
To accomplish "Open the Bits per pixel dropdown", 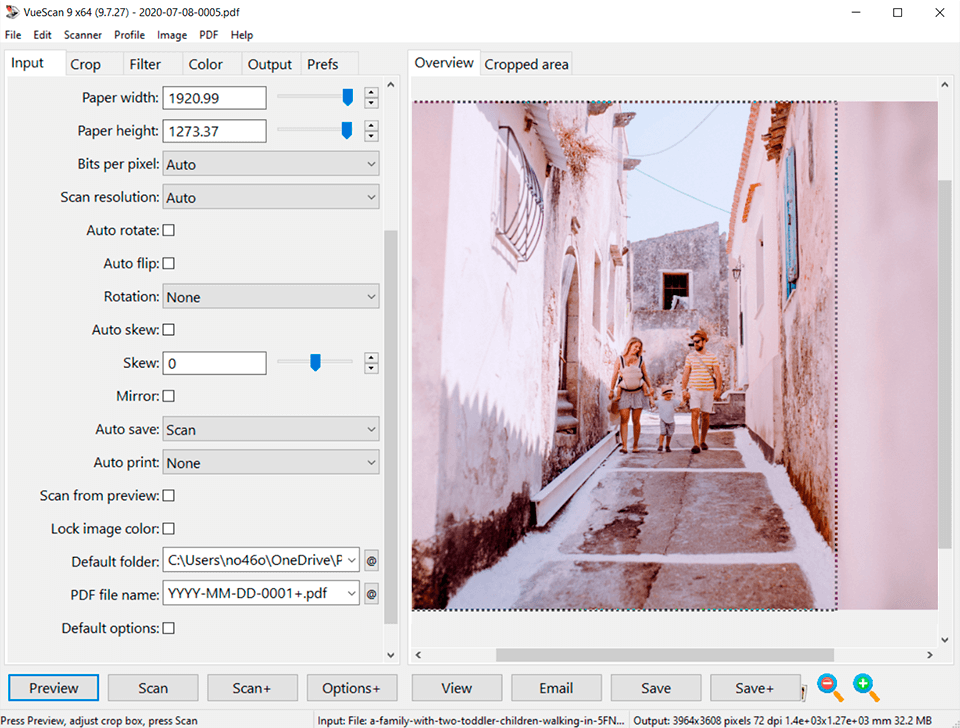I will [270, 163].
